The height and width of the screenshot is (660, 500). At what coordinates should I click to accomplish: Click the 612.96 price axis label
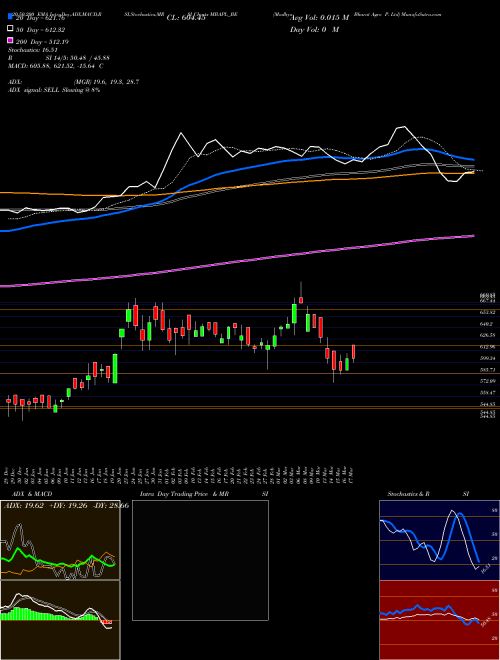(487, 347)
